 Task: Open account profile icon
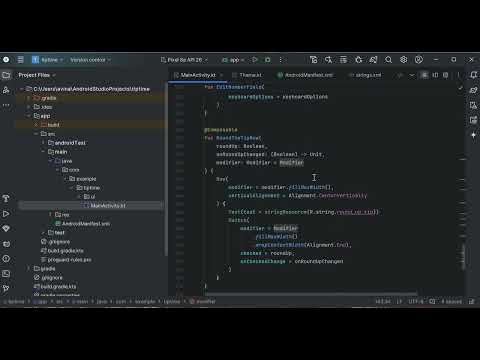pyautogui.click(x=419, y=60)
